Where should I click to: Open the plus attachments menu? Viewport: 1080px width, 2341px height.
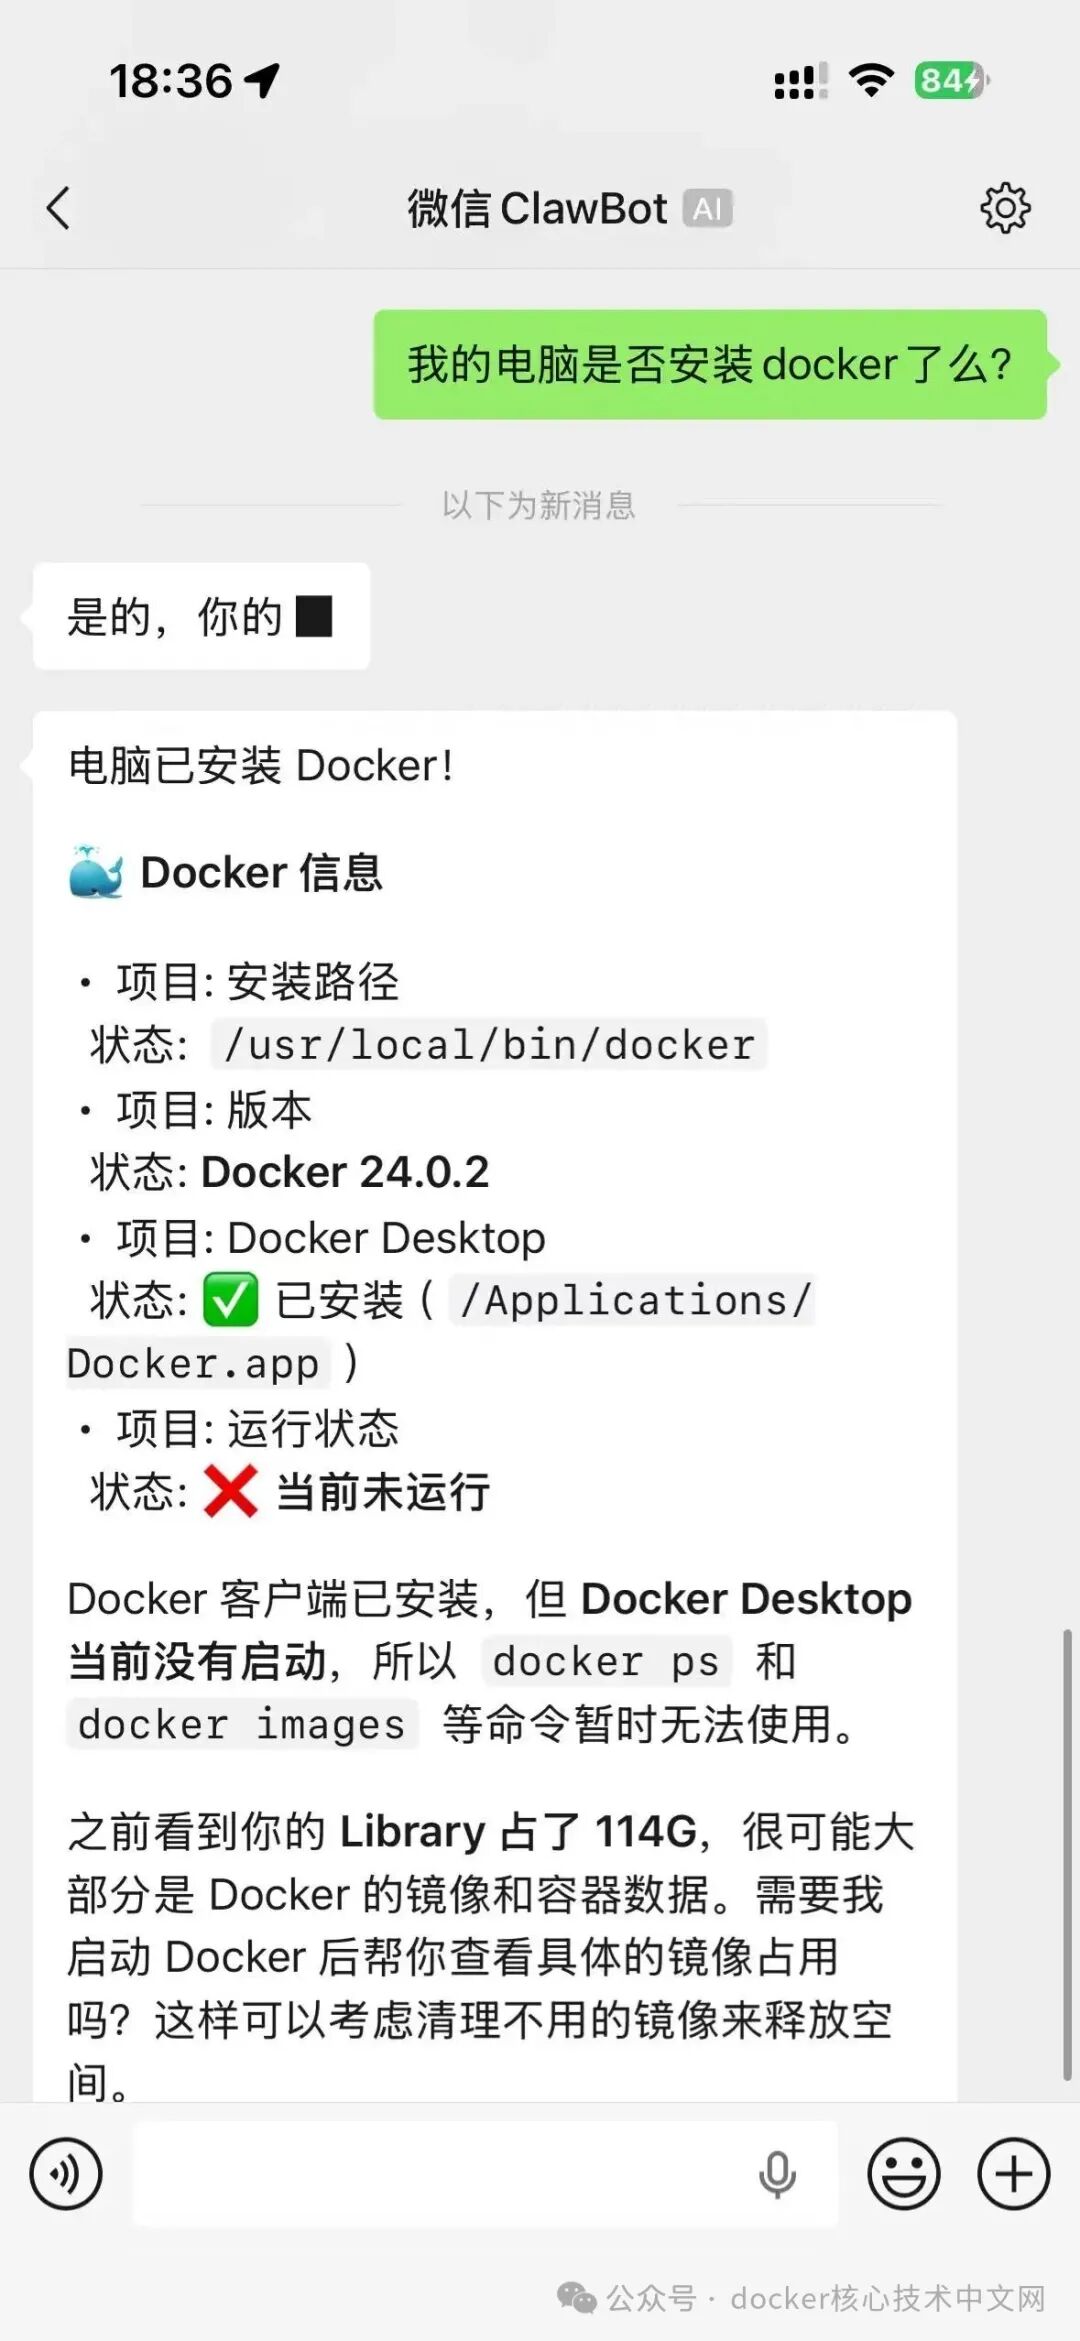click(1013, 2174)
